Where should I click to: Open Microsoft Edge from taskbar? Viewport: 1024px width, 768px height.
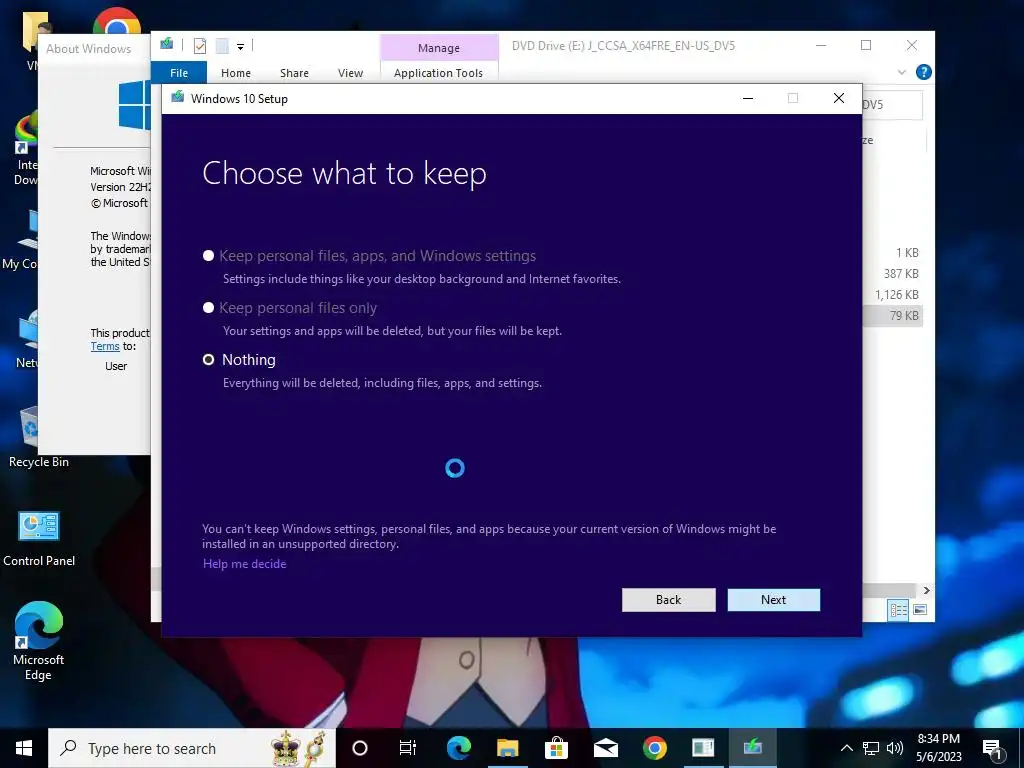(x=458, y=748)
